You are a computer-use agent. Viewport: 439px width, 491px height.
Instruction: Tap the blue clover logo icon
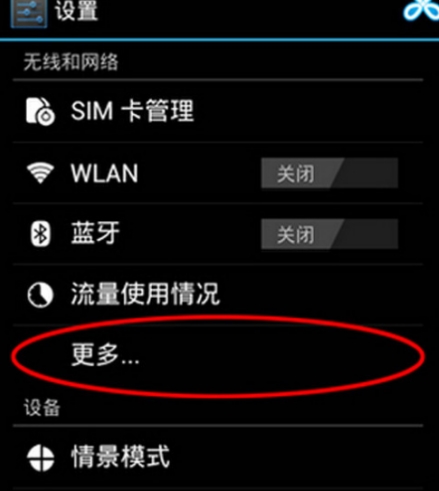point(422,10)
